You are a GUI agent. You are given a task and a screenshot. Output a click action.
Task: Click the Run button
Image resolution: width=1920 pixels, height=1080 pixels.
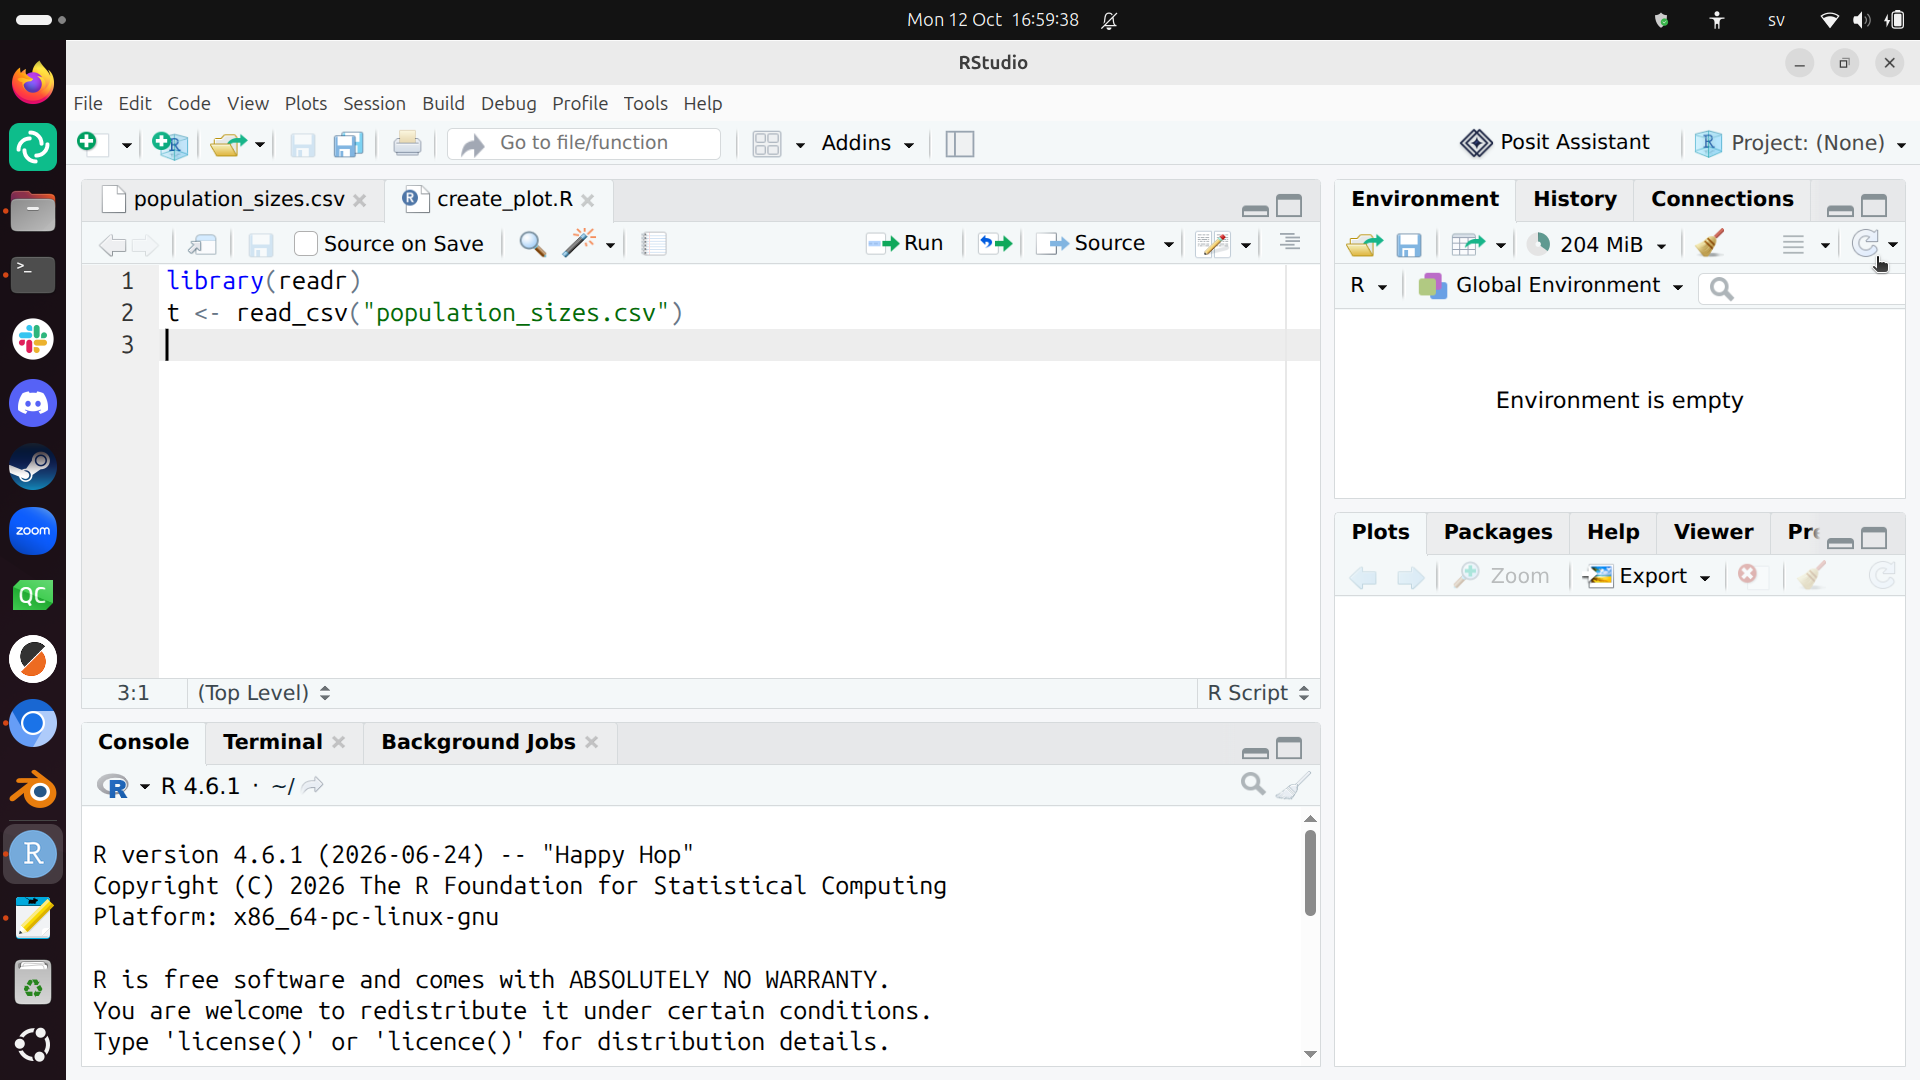point(905,243)
